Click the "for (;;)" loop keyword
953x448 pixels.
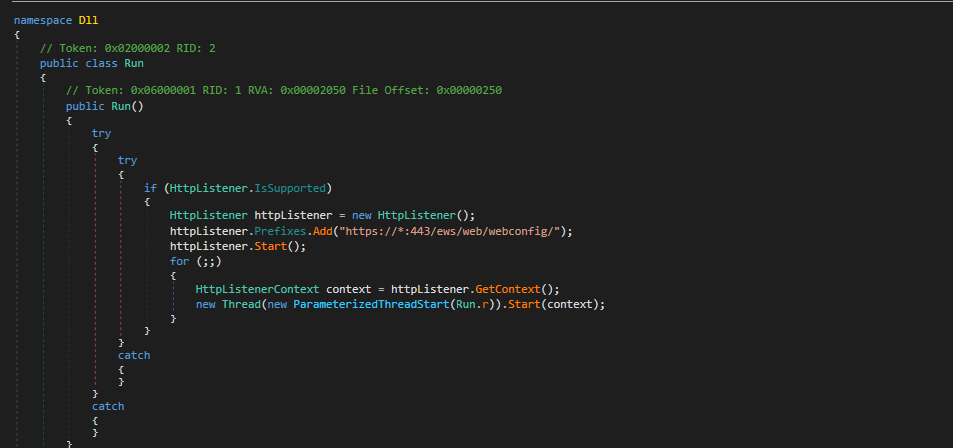179,261
